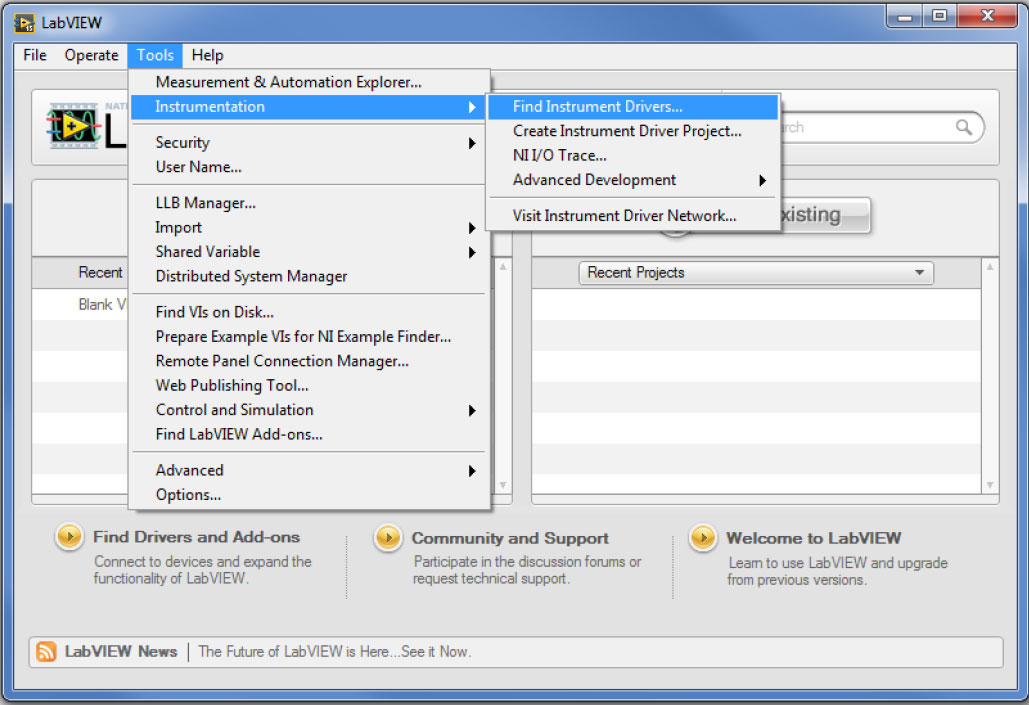The width and height of the screenshot is (1029, 705).
Task: Click the LabVIEW News headline link
Action: [334, 652]
